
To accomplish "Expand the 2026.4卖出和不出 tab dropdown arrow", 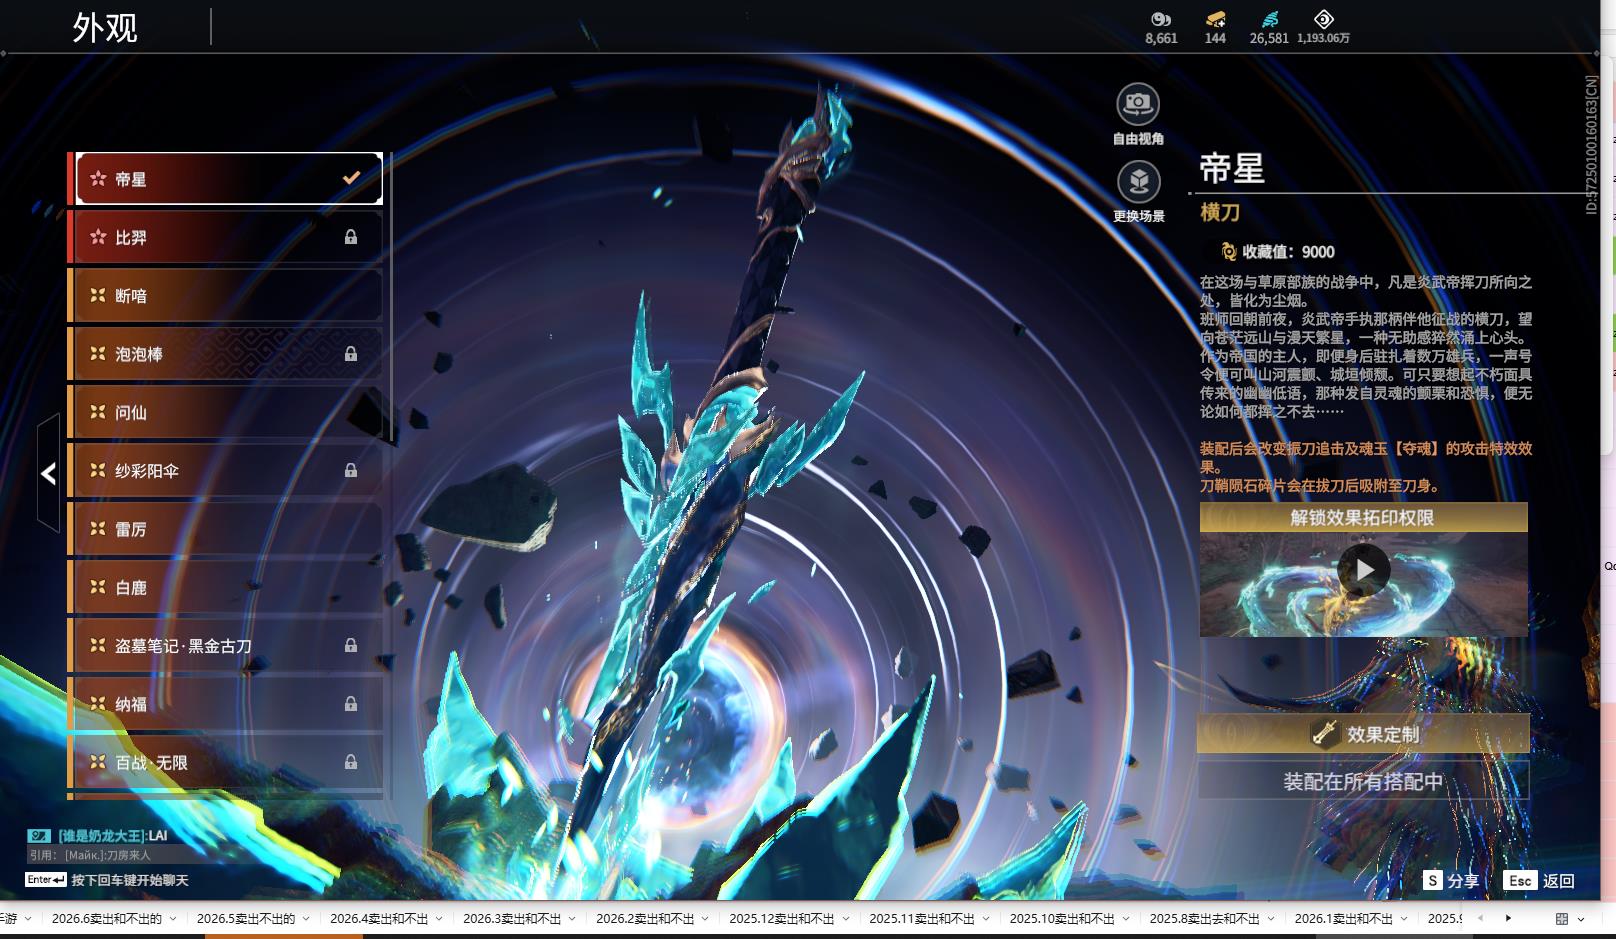I will tap(440, 918).
